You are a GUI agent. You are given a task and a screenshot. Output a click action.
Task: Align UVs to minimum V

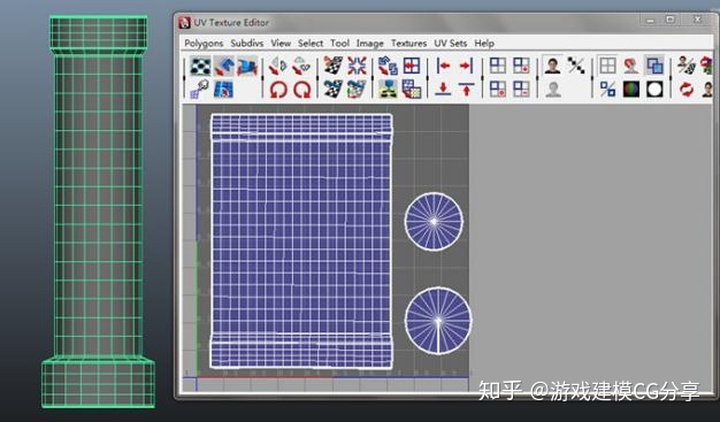443,89
